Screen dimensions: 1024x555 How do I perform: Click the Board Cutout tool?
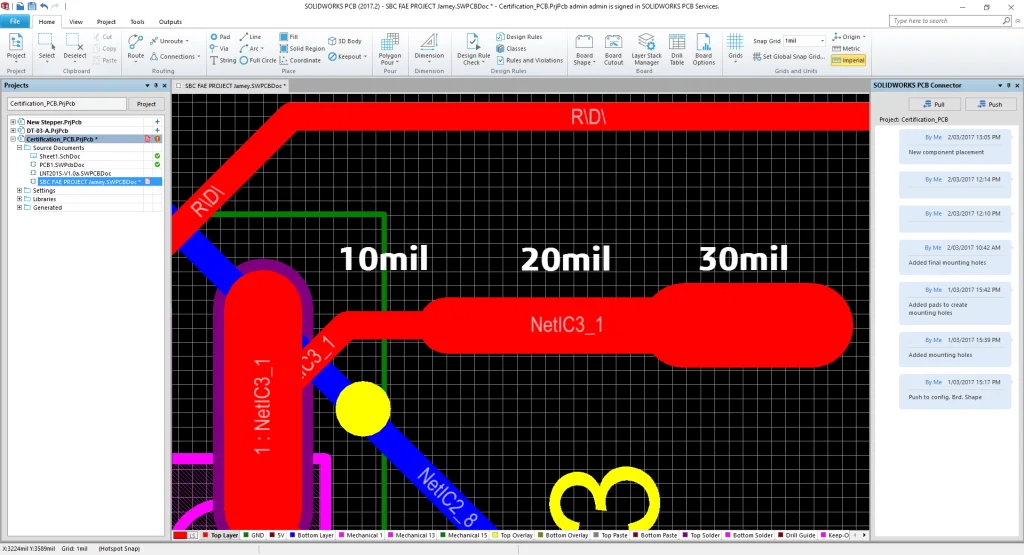point(613,47)
